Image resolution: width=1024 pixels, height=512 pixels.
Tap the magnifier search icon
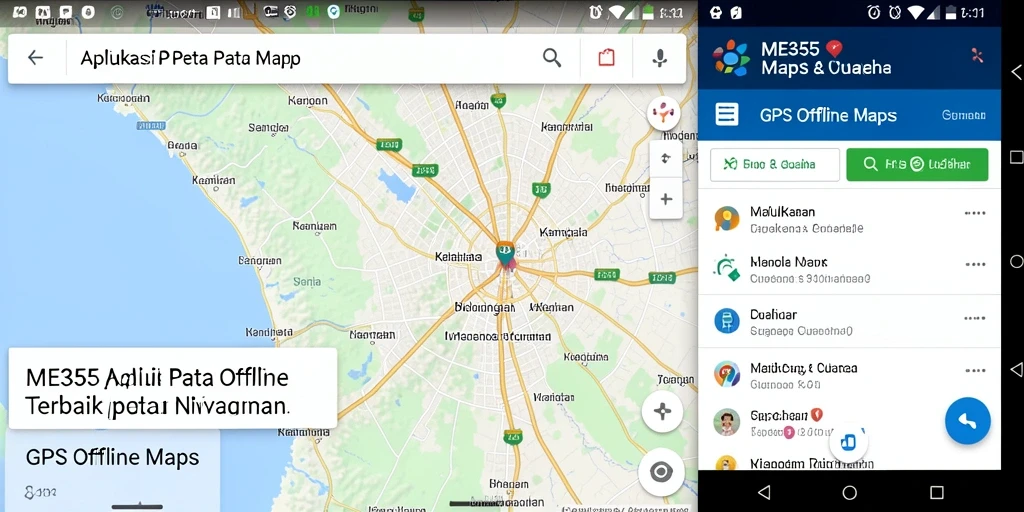click(552, 57)
